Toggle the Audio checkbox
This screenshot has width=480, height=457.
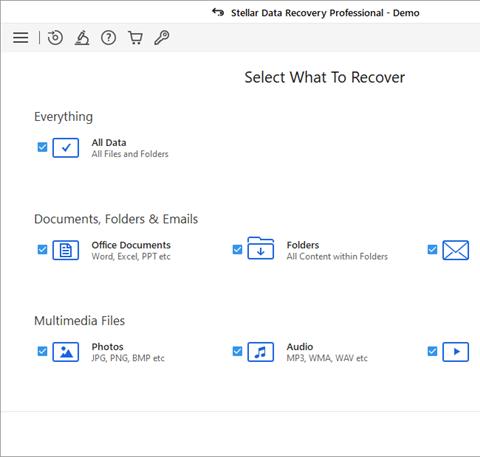point(237,351)
